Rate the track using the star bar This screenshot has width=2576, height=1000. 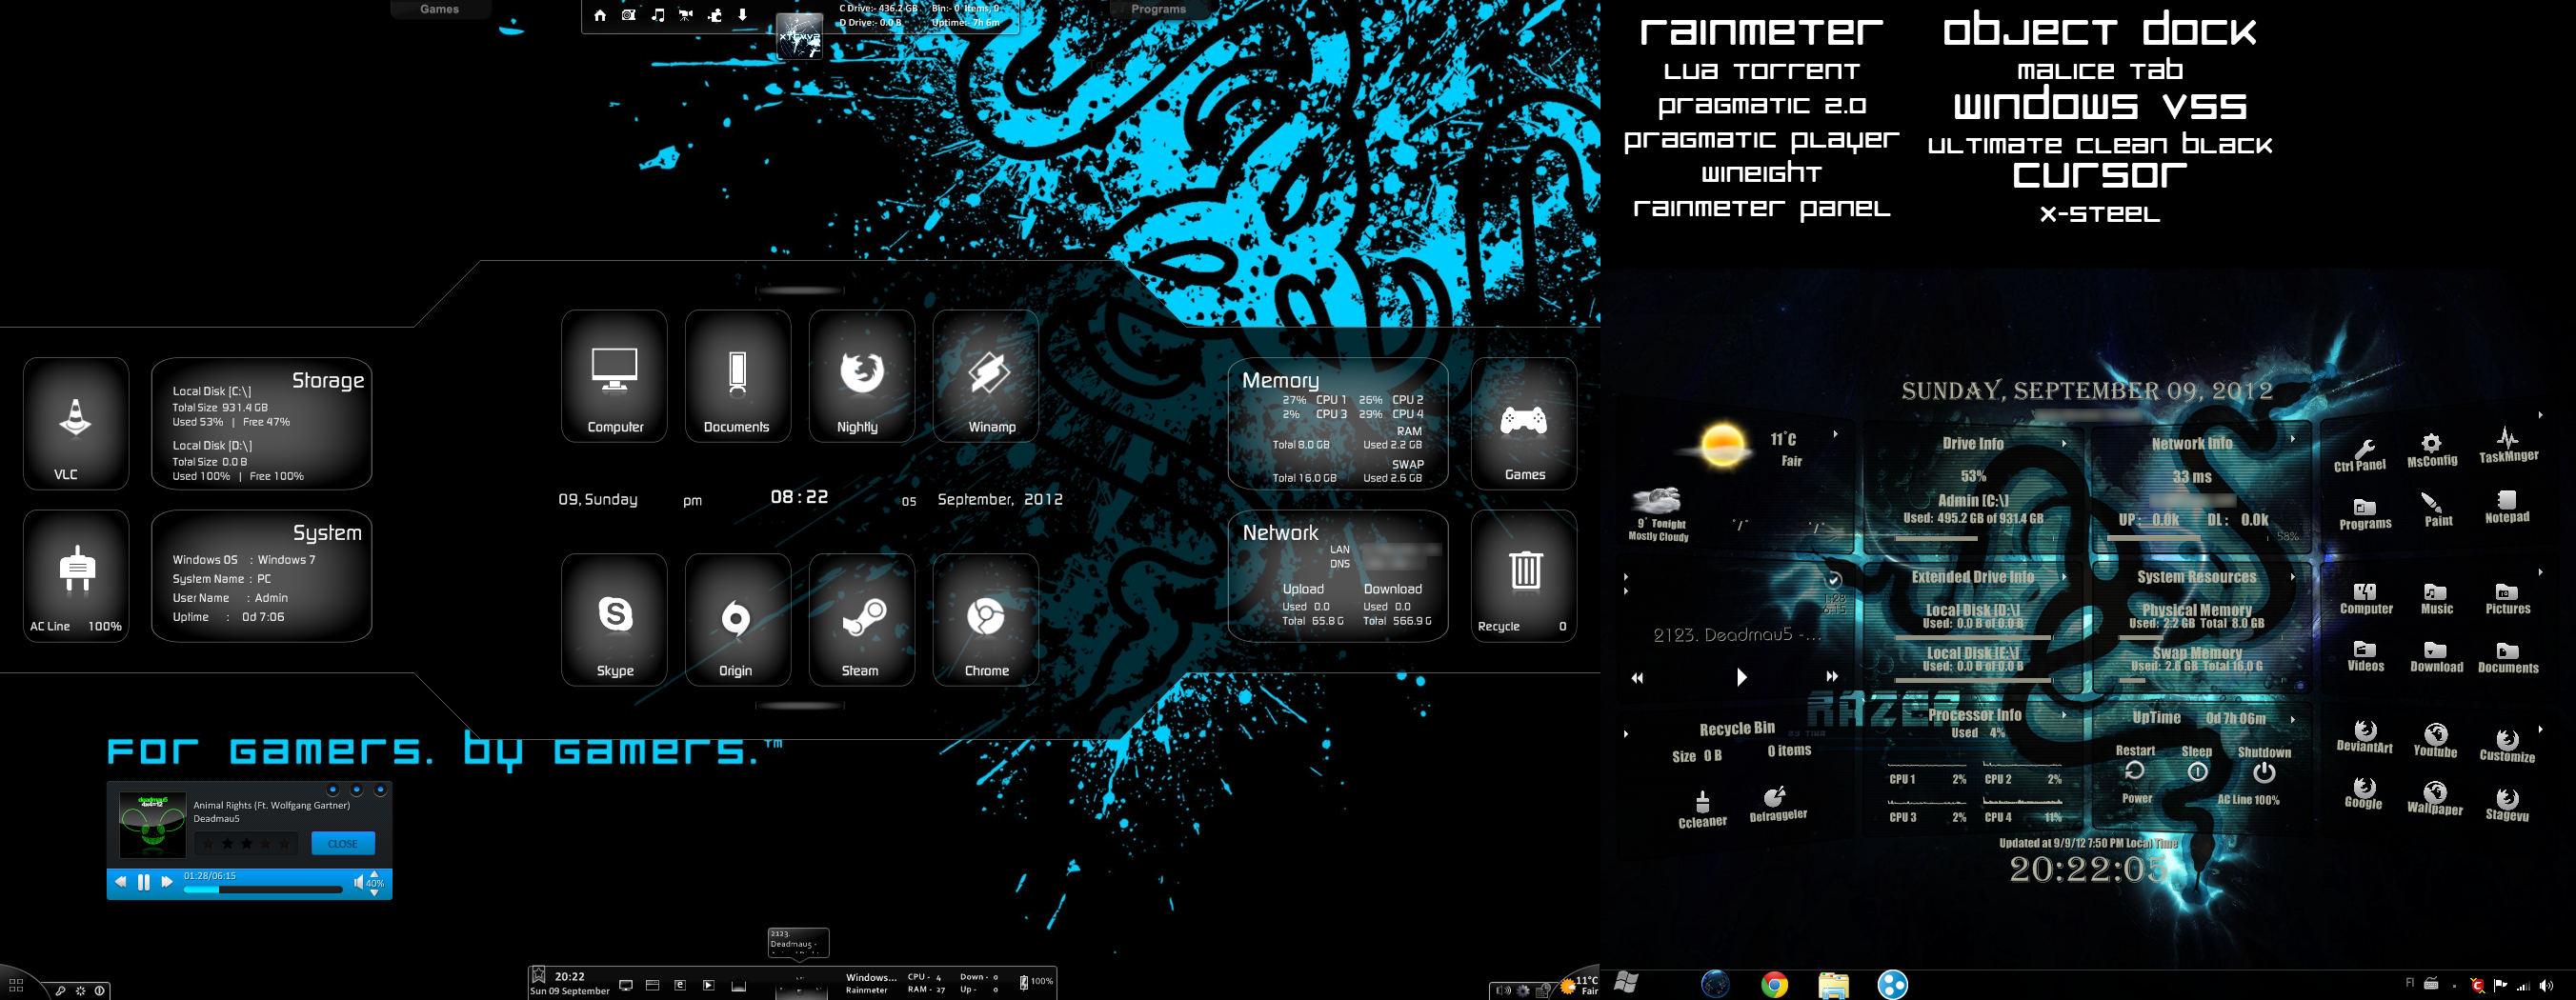247,843
